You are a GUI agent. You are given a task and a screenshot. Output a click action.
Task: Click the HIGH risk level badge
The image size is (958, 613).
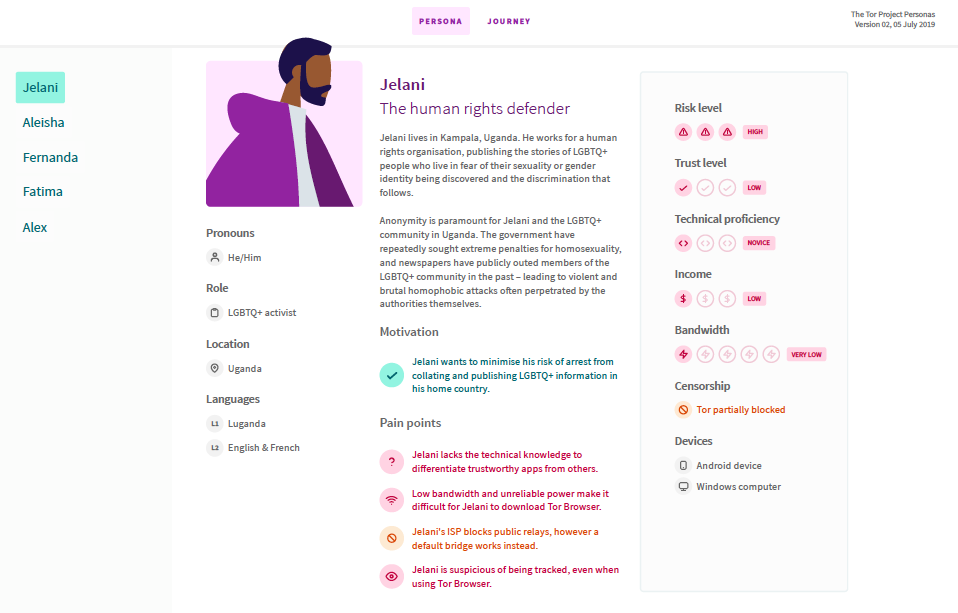[755, 132]
